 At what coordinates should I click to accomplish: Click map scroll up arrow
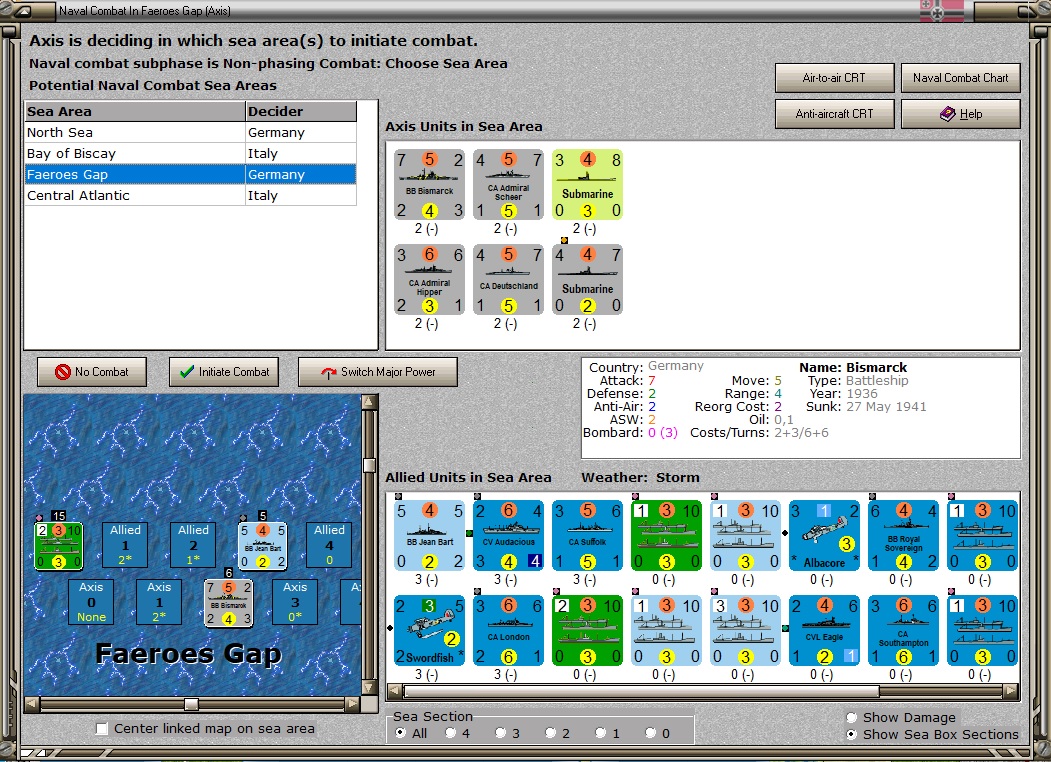point(369,401)
